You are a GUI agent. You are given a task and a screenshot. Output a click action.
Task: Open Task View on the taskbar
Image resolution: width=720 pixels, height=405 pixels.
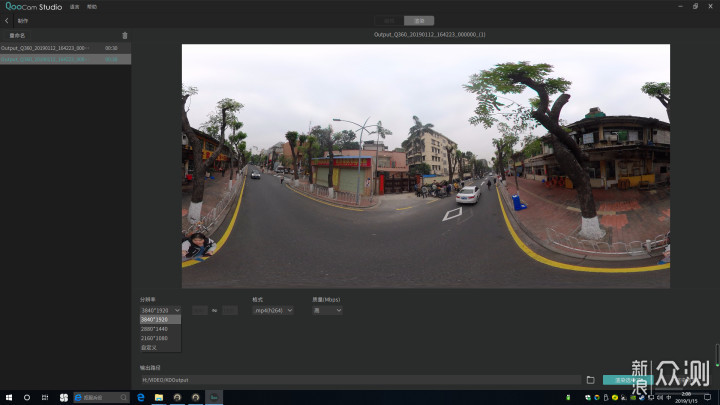click(44, 397)
